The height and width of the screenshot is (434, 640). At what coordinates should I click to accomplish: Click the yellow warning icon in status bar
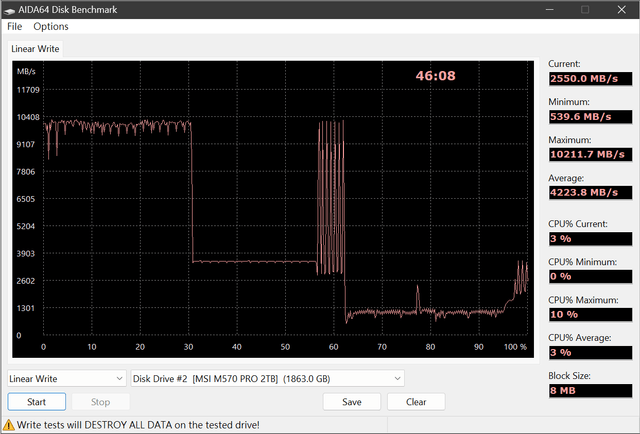point(9,425)
